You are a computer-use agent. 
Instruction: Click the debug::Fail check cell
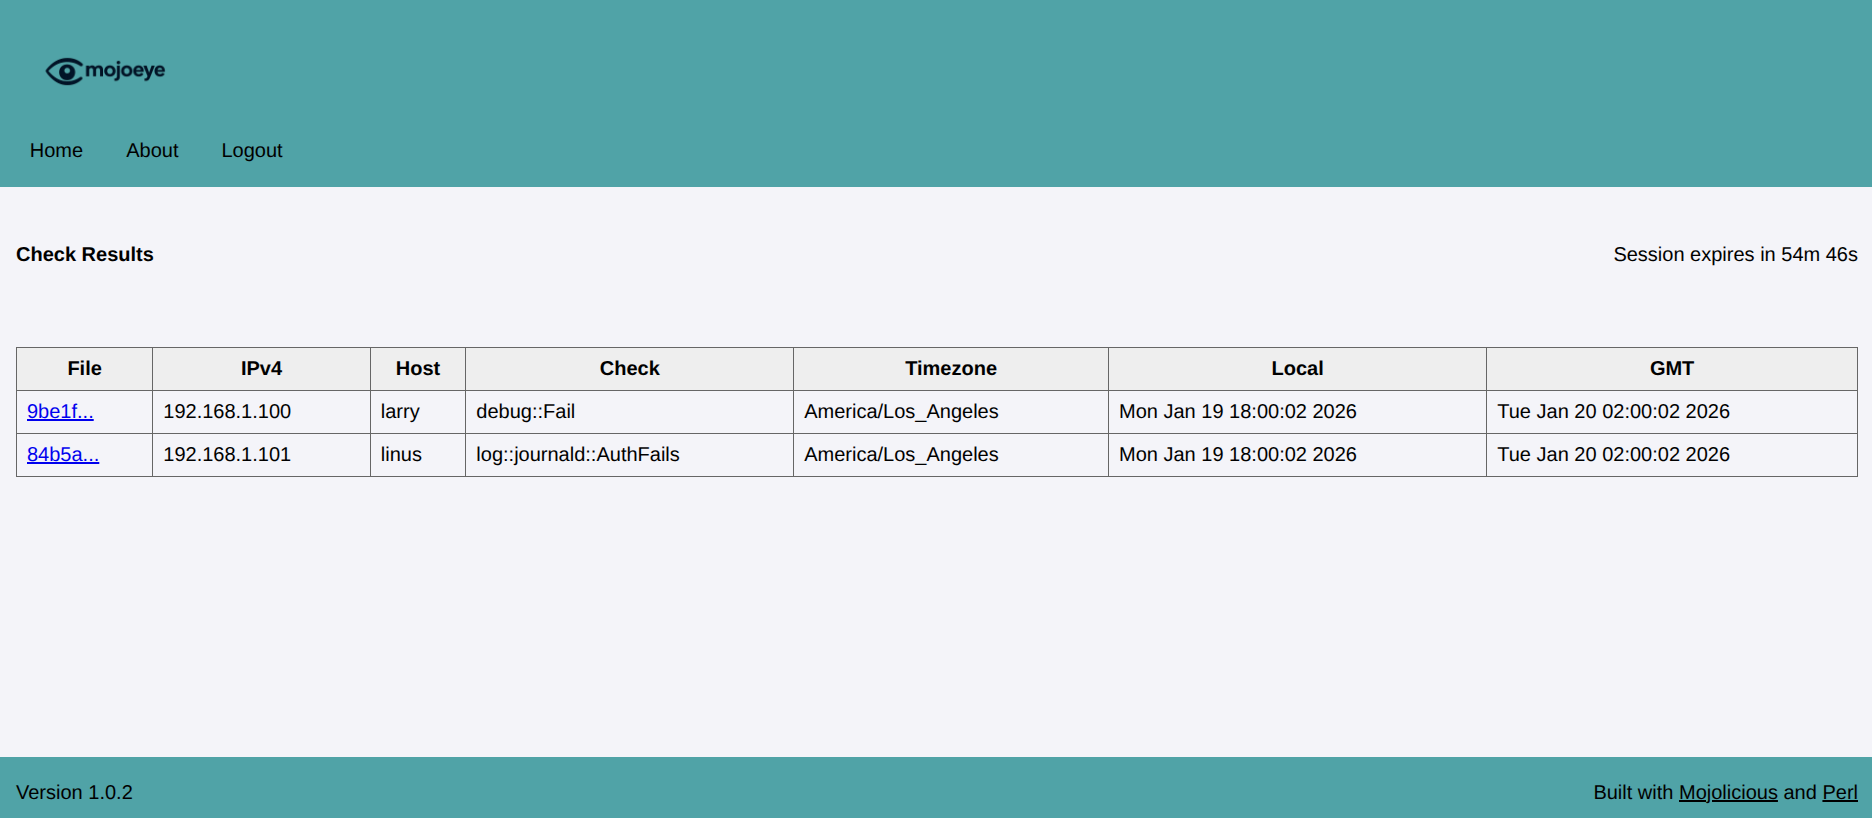(525, 411)
